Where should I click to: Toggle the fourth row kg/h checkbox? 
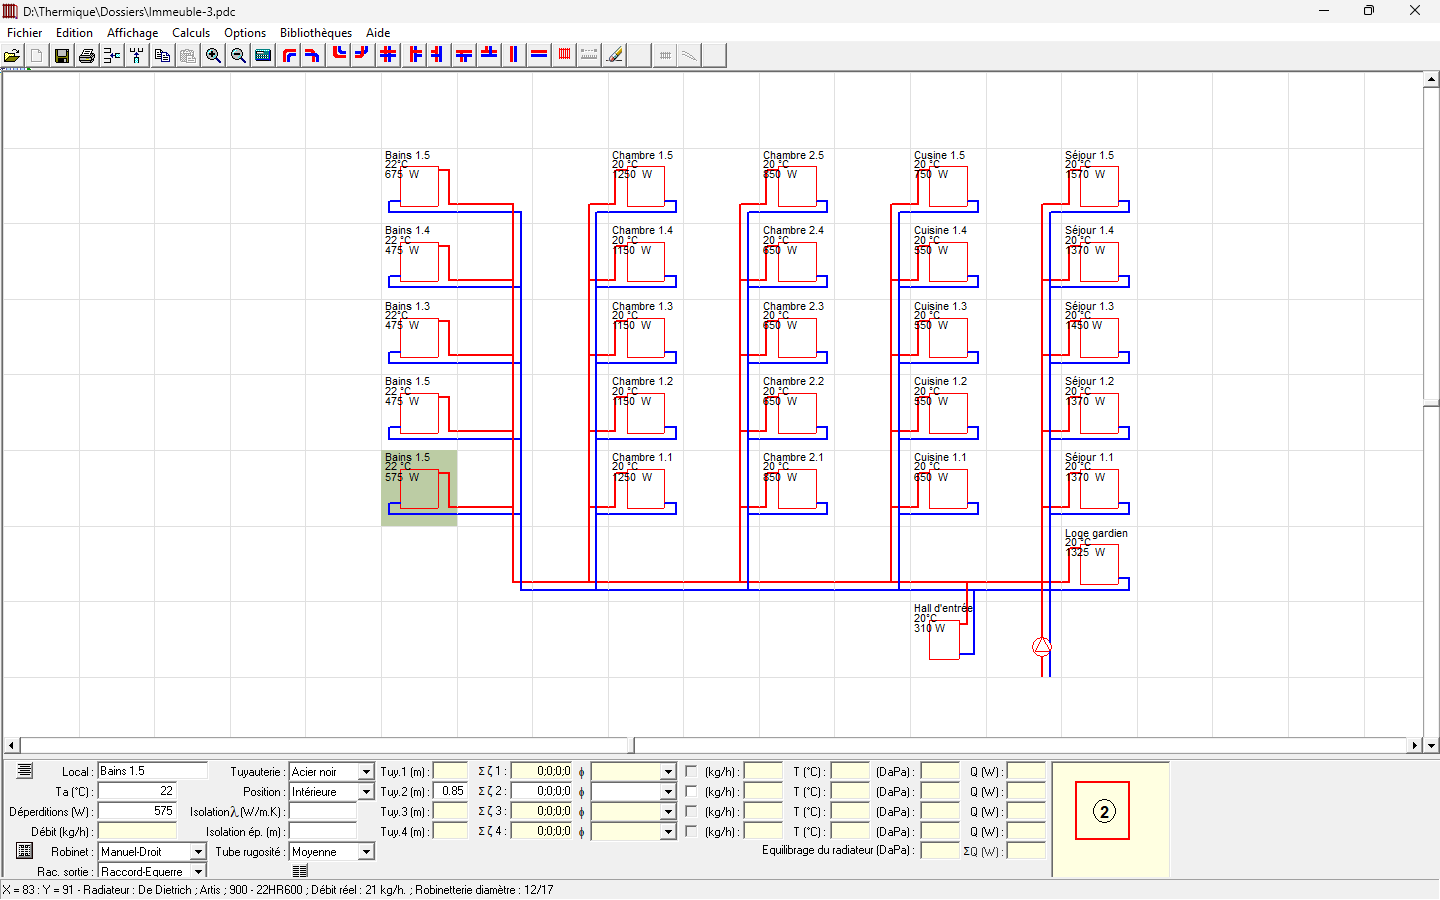pos(691,832)
